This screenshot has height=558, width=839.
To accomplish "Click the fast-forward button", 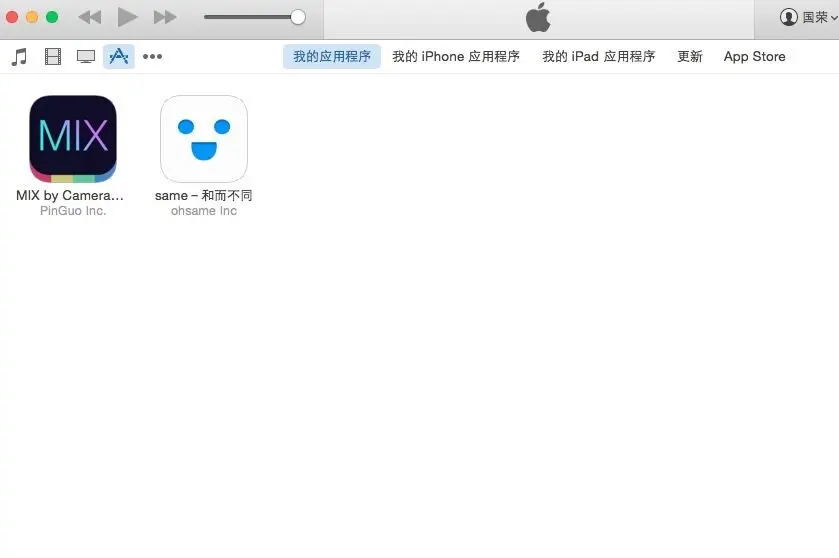I will [165, 17].
